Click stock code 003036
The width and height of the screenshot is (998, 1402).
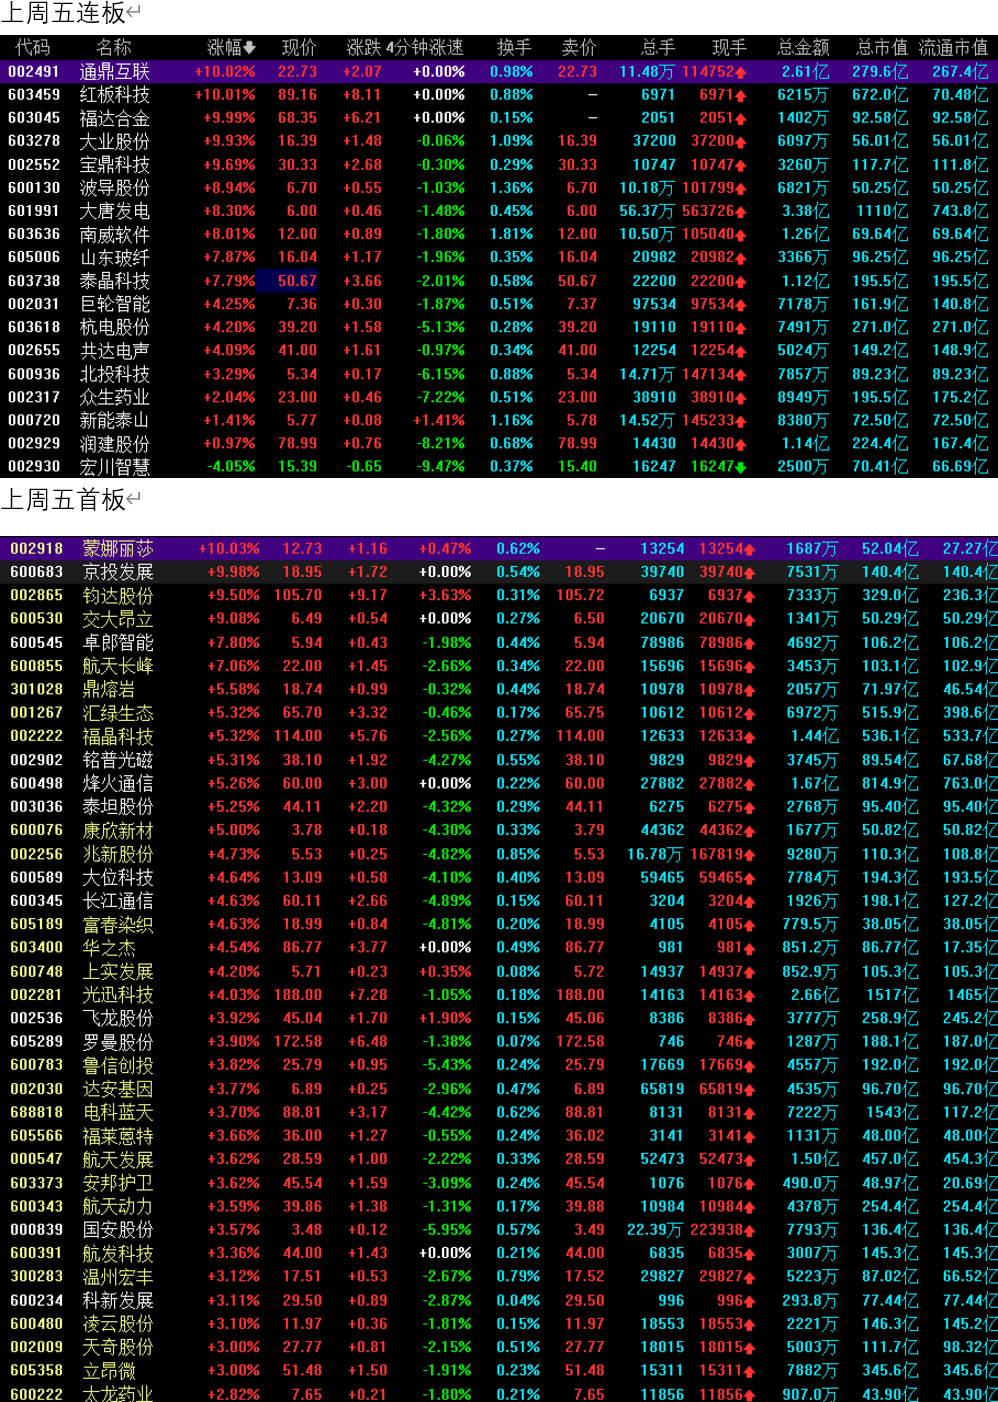[36, 806]
